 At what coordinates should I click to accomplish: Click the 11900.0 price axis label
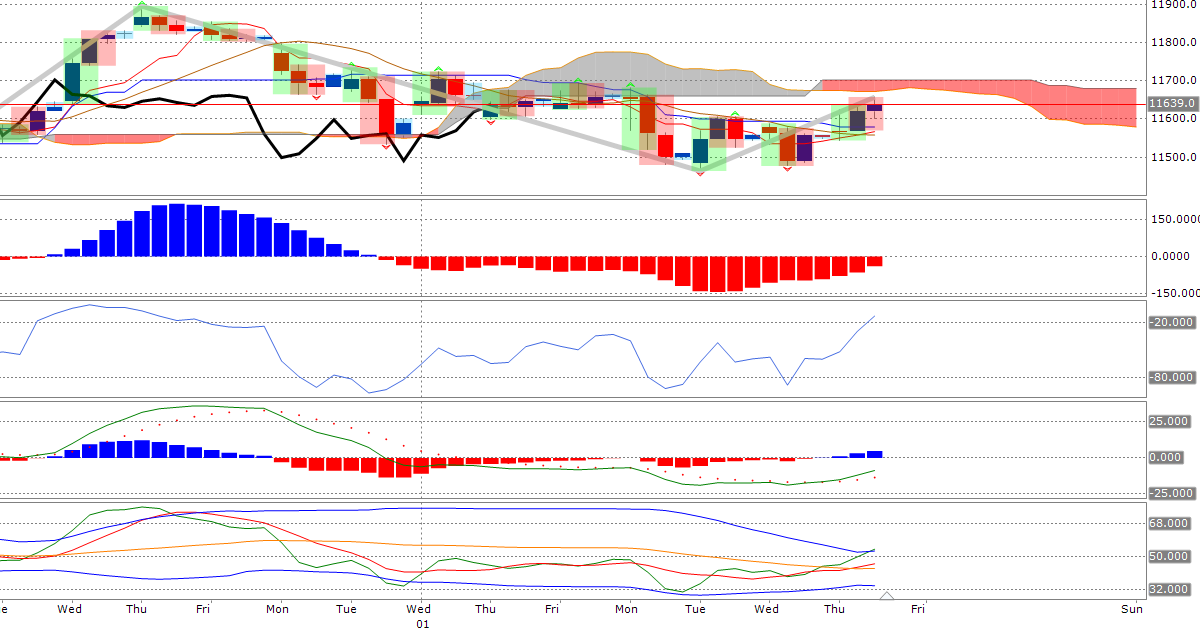click(1173, 4)
